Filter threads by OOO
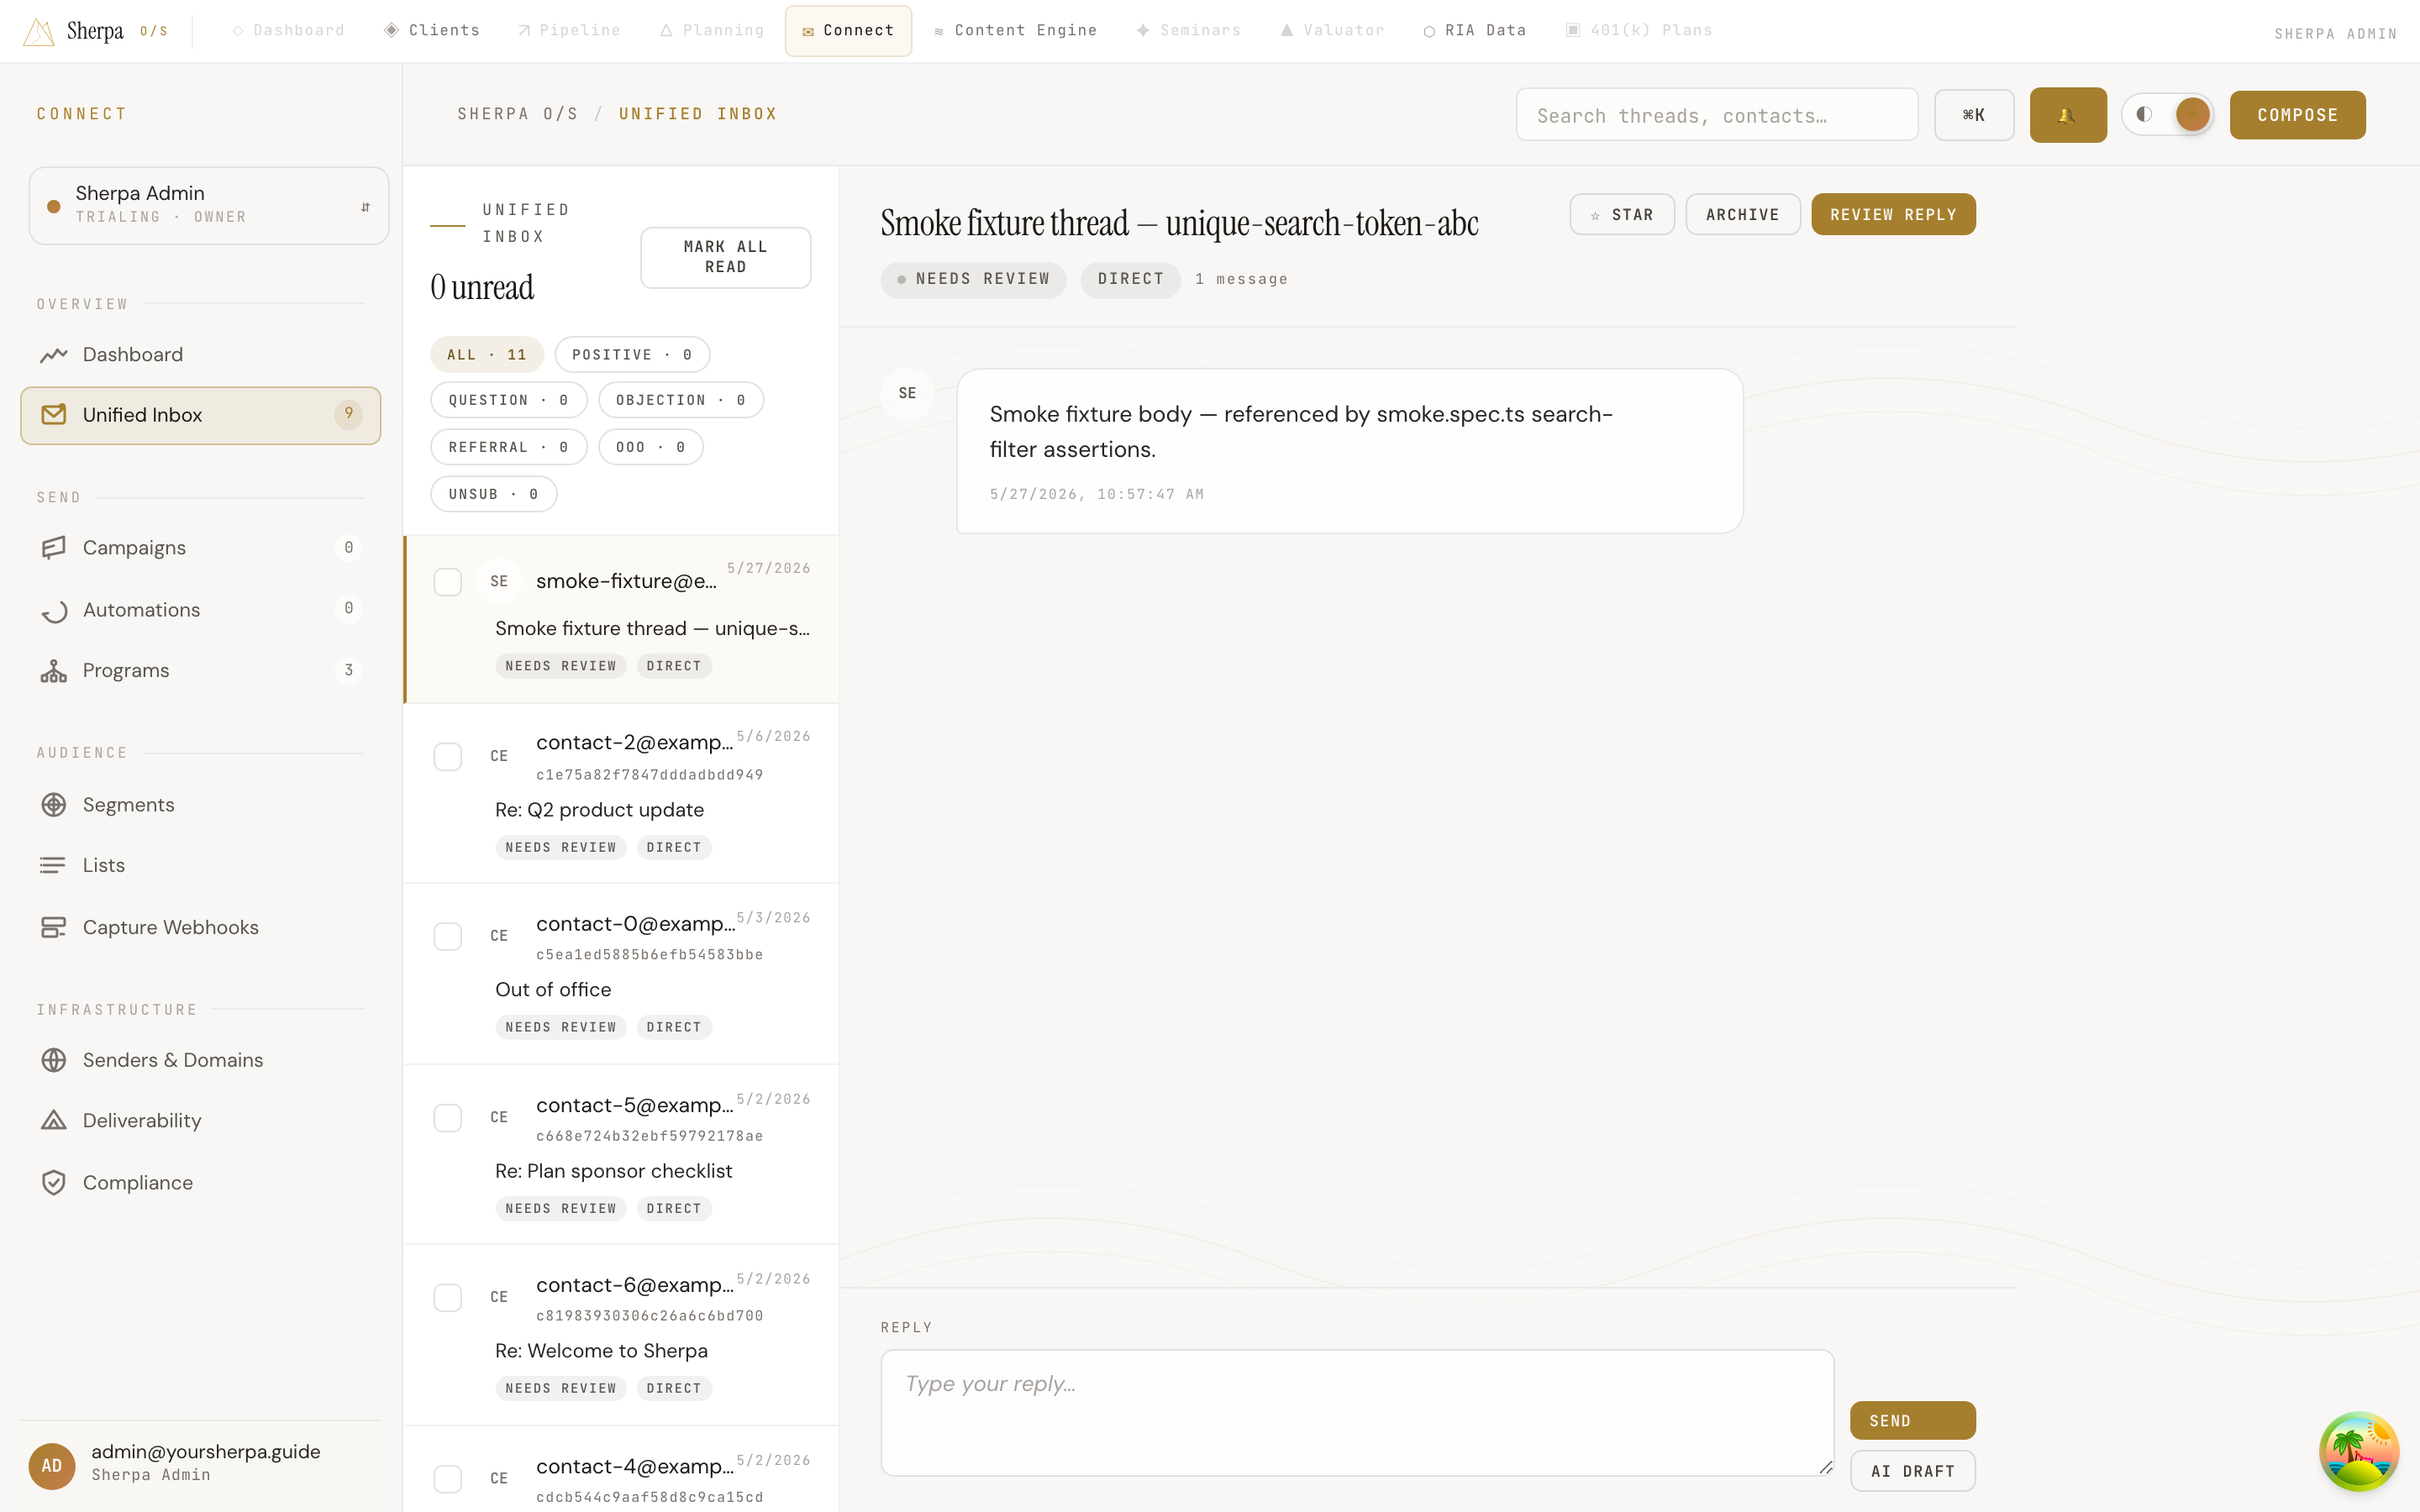The image size is (2420, 1512). coord(650,447)
